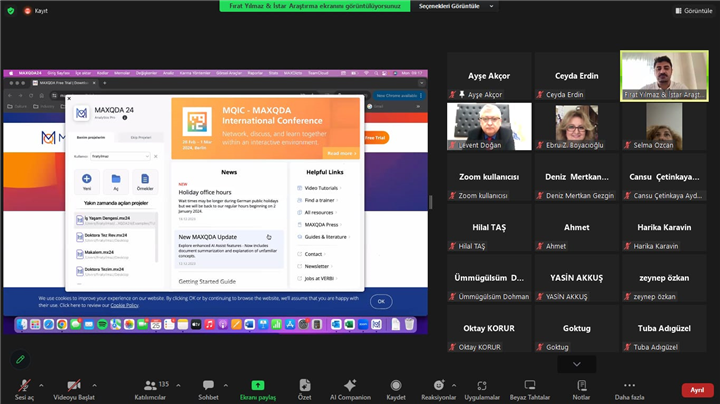
Task: Open Uygulamalar apps panel
Action: coord(482,389)
